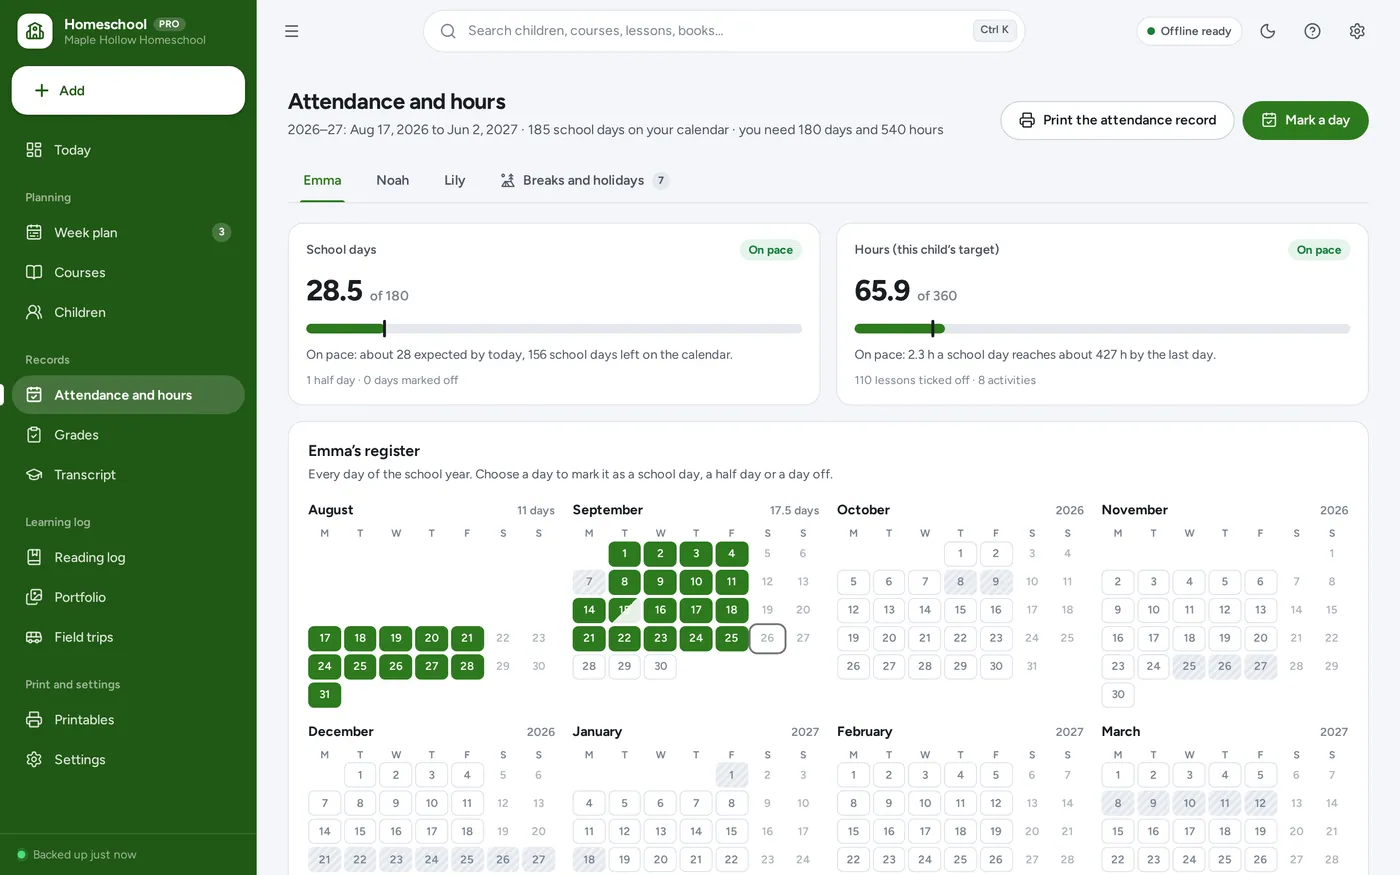Select October 8 shaded break day
The width and height of the screenshot is (1400, 875).
pyautogui.click(x=960, y=582)
